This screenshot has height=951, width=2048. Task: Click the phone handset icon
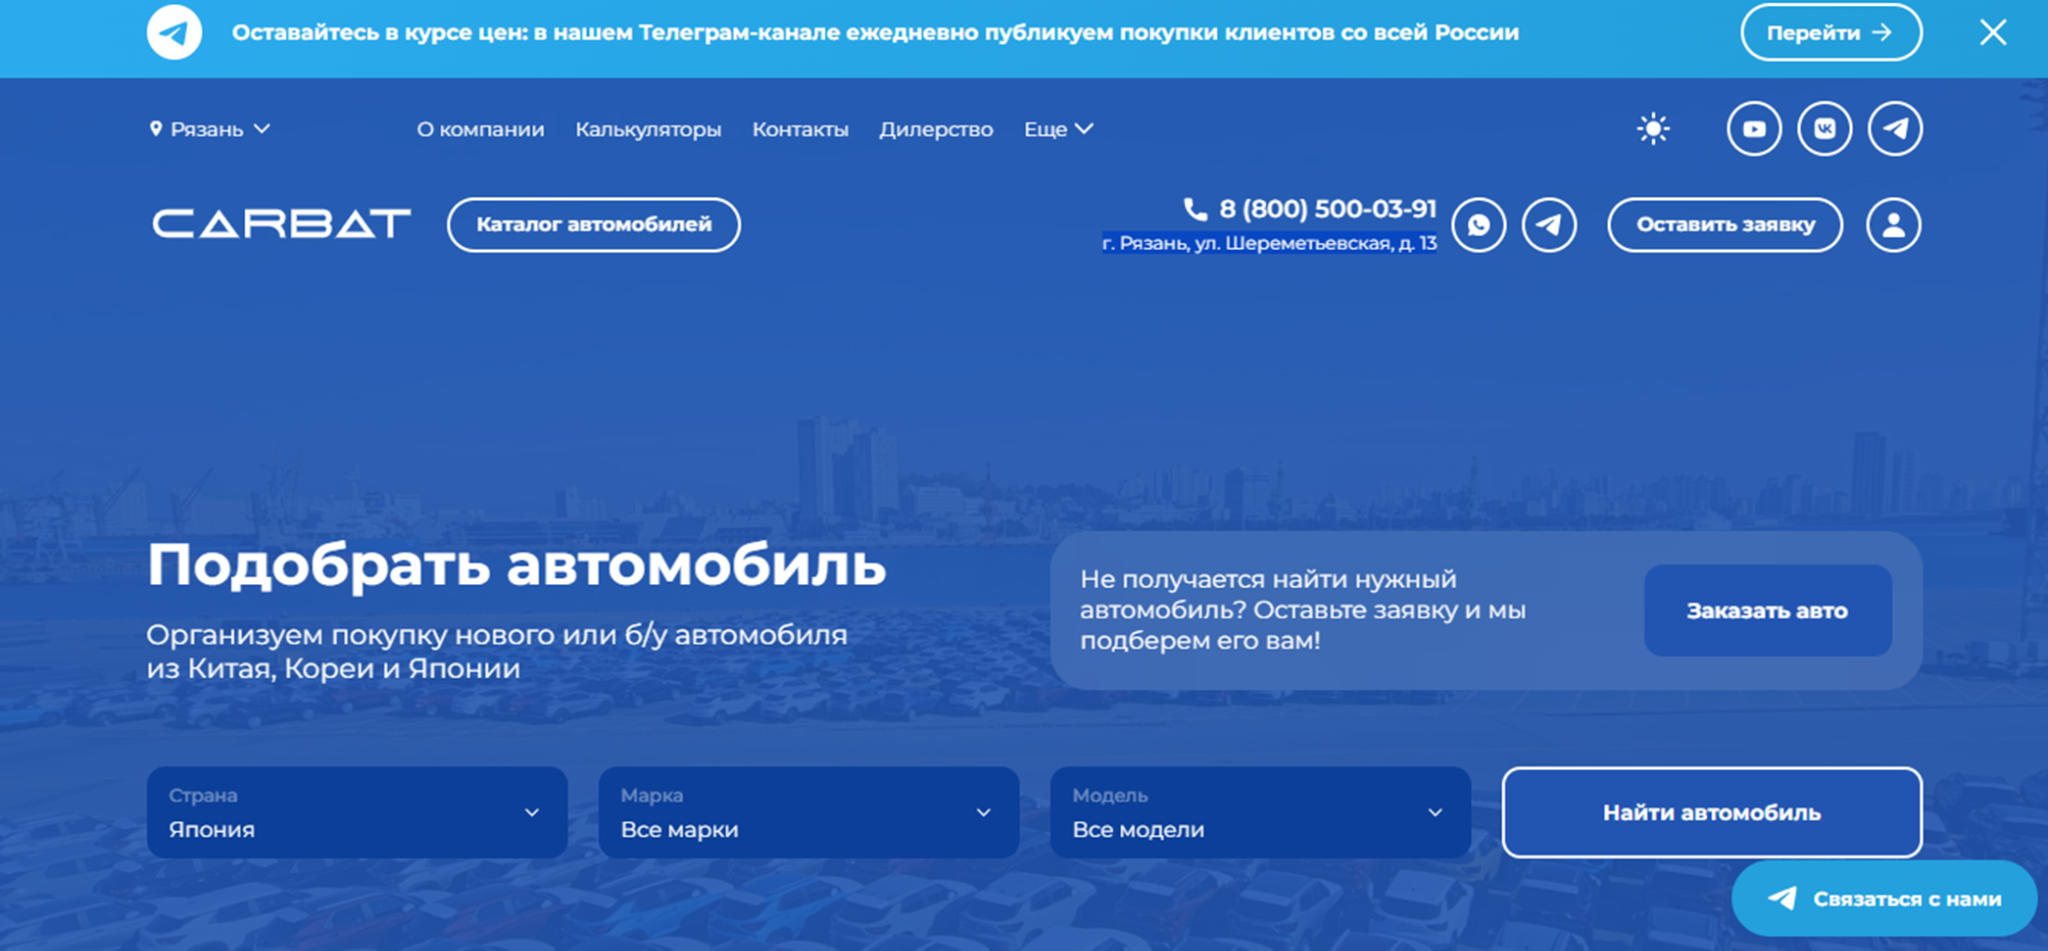(x=1195, y=209)
